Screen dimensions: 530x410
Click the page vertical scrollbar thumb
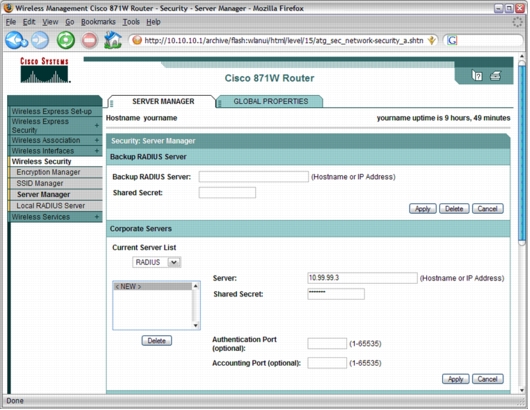tap(522, 152)
